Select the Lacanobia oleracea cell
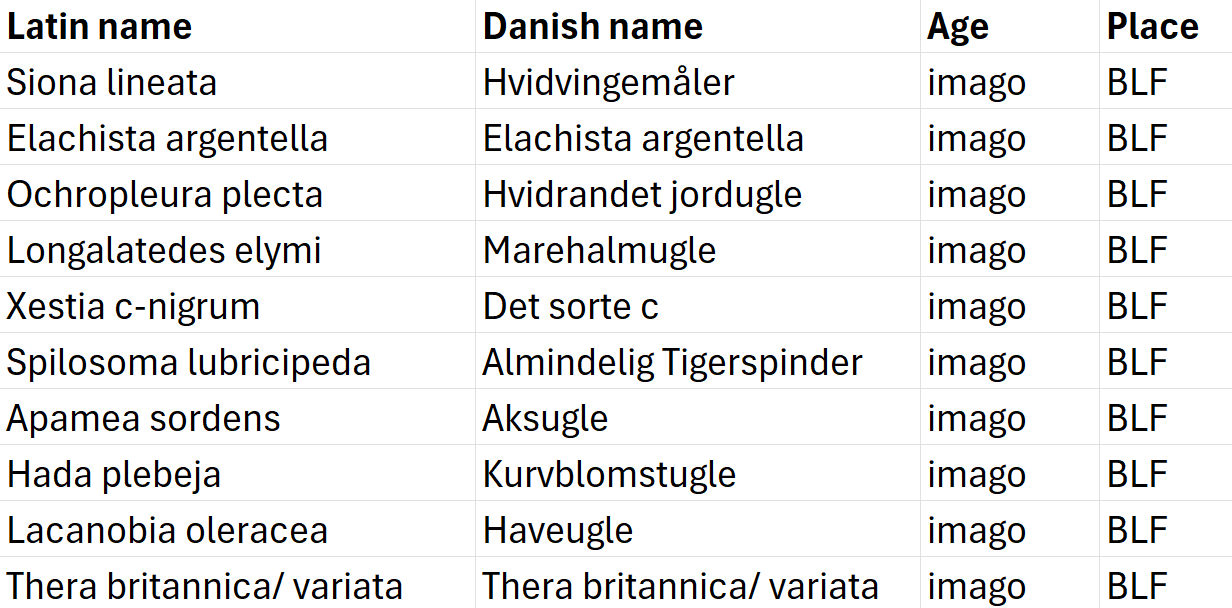This screenshot has height=608, width=1232. (x=238, y=529)
